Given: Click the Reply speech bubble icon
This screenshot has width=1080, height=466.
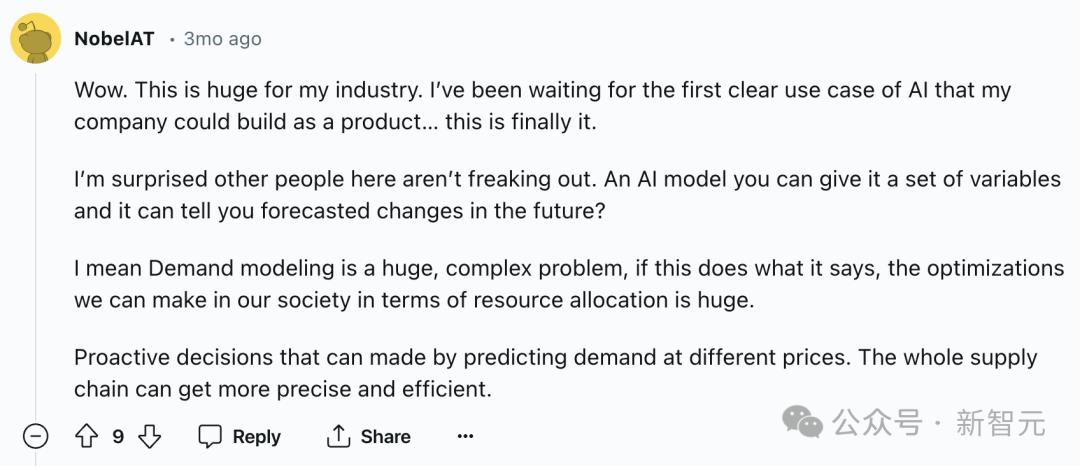Looking at the screenshot, I should pyautogui.click(x=210, y=437).
